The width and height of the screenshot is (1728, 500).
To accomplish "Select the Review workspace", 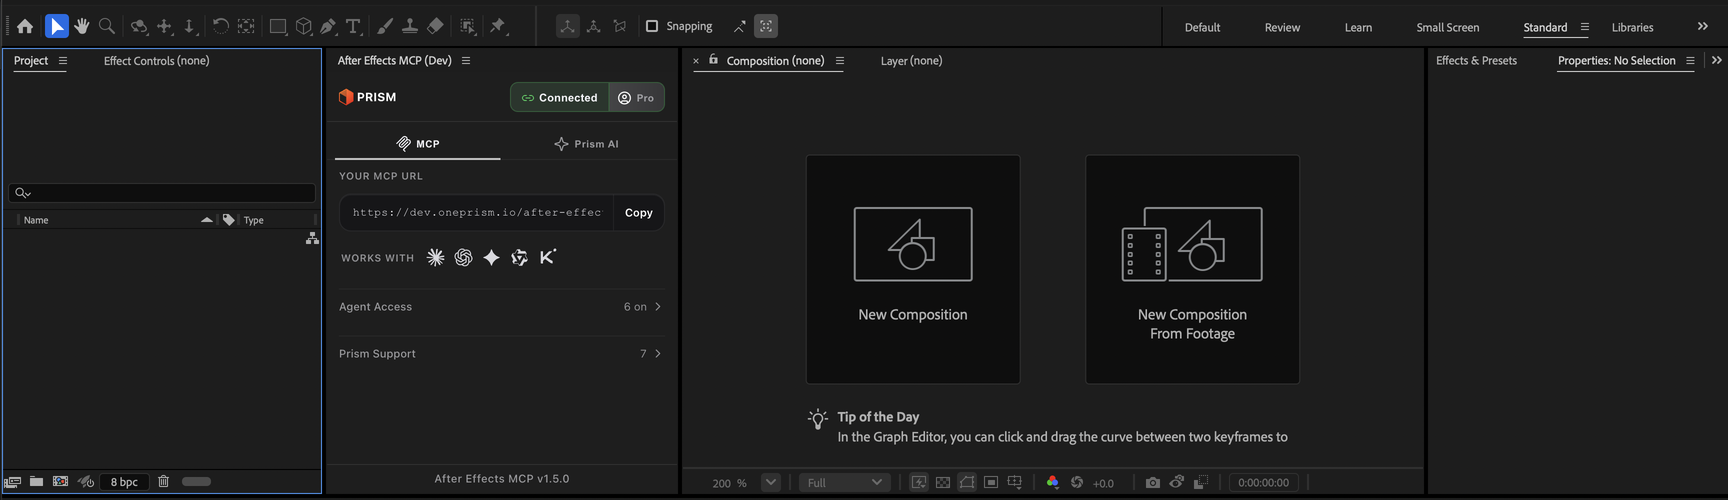I will [1282, 28].
